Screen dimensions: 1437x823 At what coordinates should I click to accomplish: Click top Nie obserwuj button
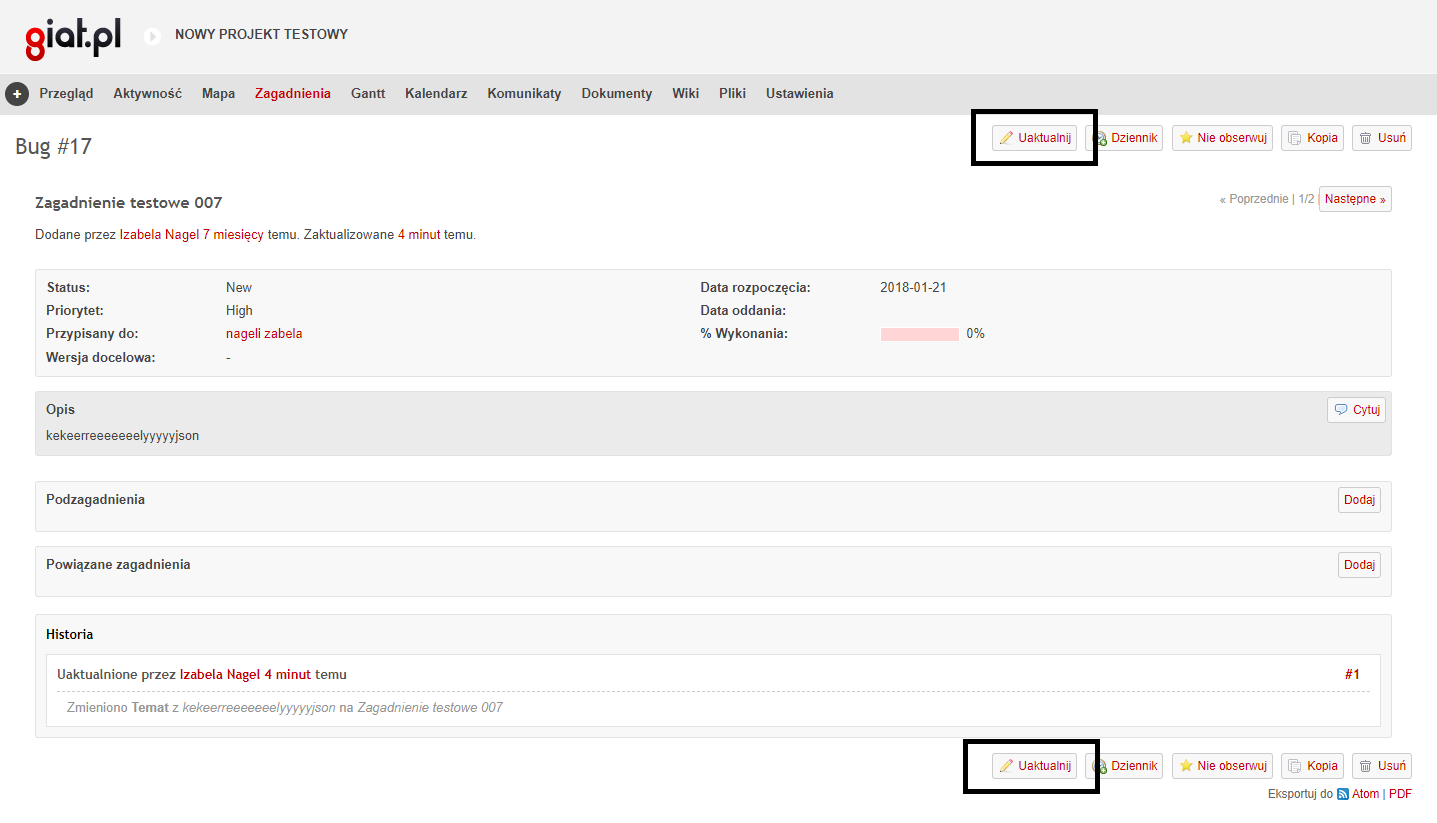(1222, 138)
